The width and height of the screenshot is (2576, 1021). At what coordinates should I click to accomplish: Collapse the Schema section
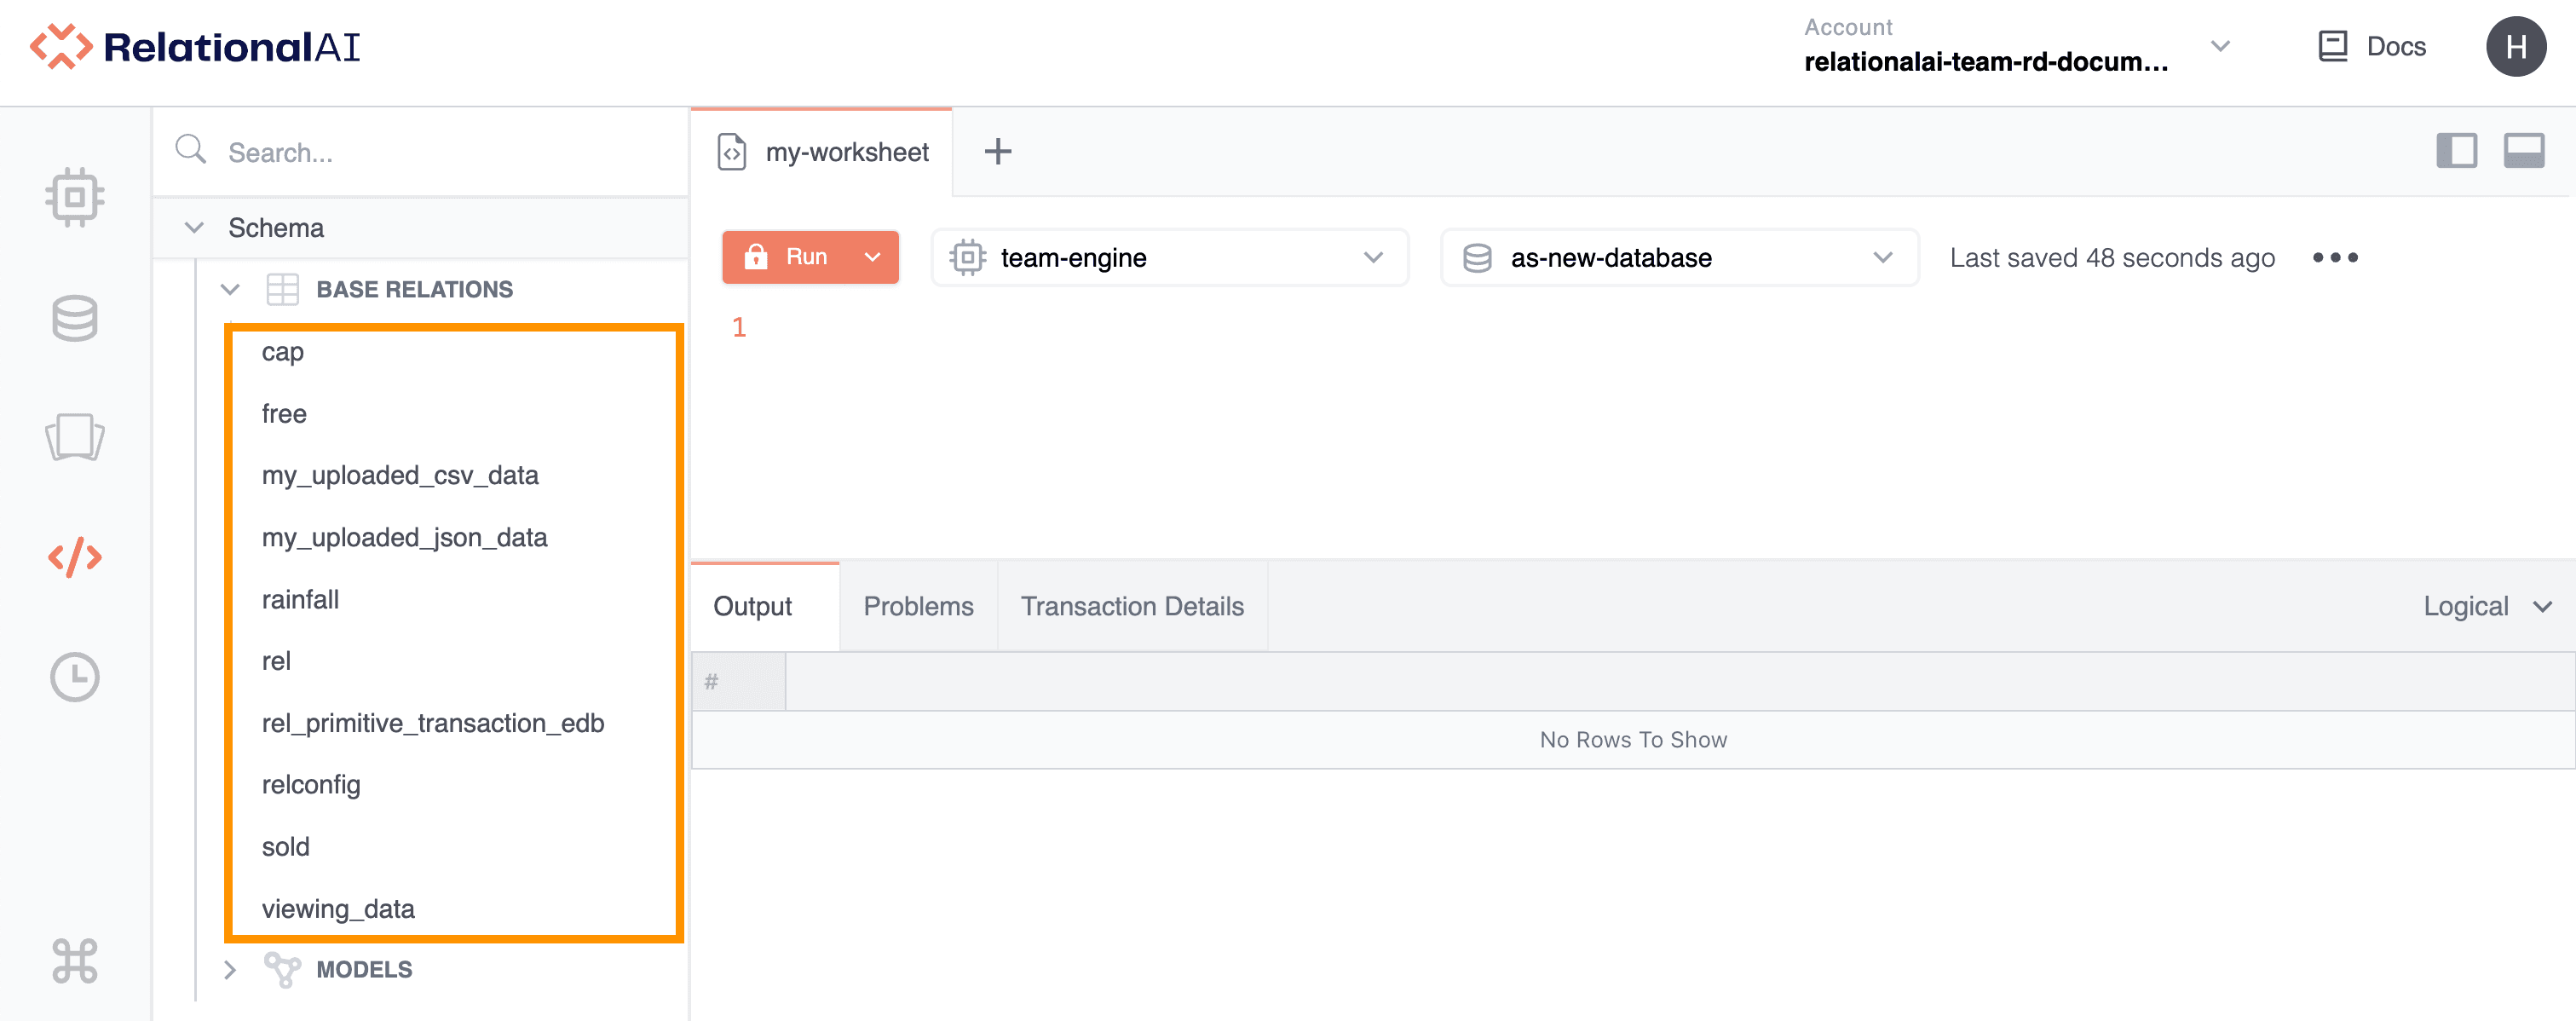195,228
